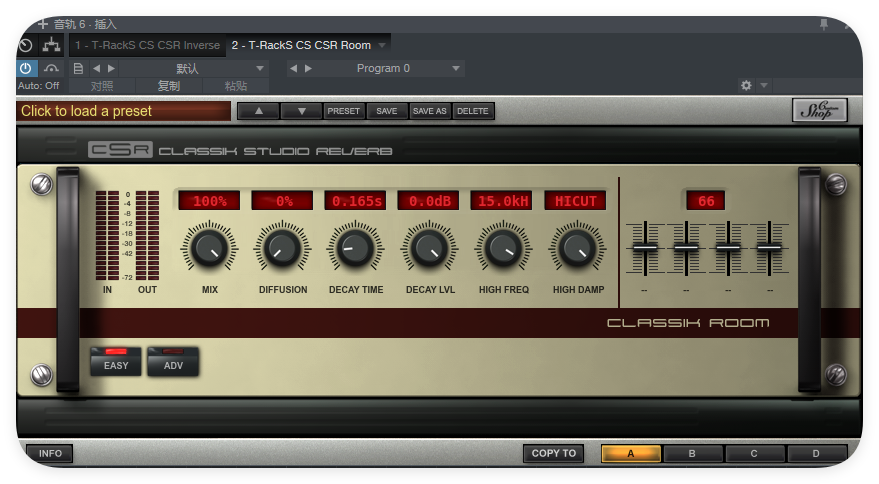This screenshot has height=484, width=879.
Task: Click the COPY TO button
Action: (554, 453)
